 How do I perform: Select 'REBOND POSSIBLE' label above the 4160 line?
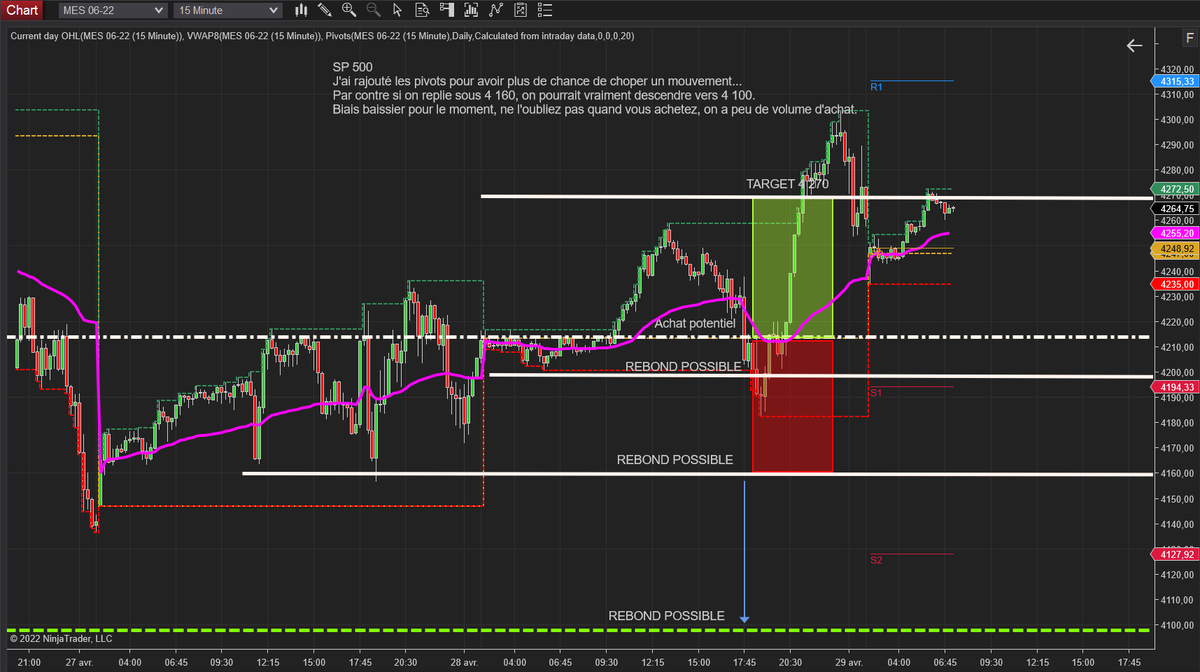675,460
